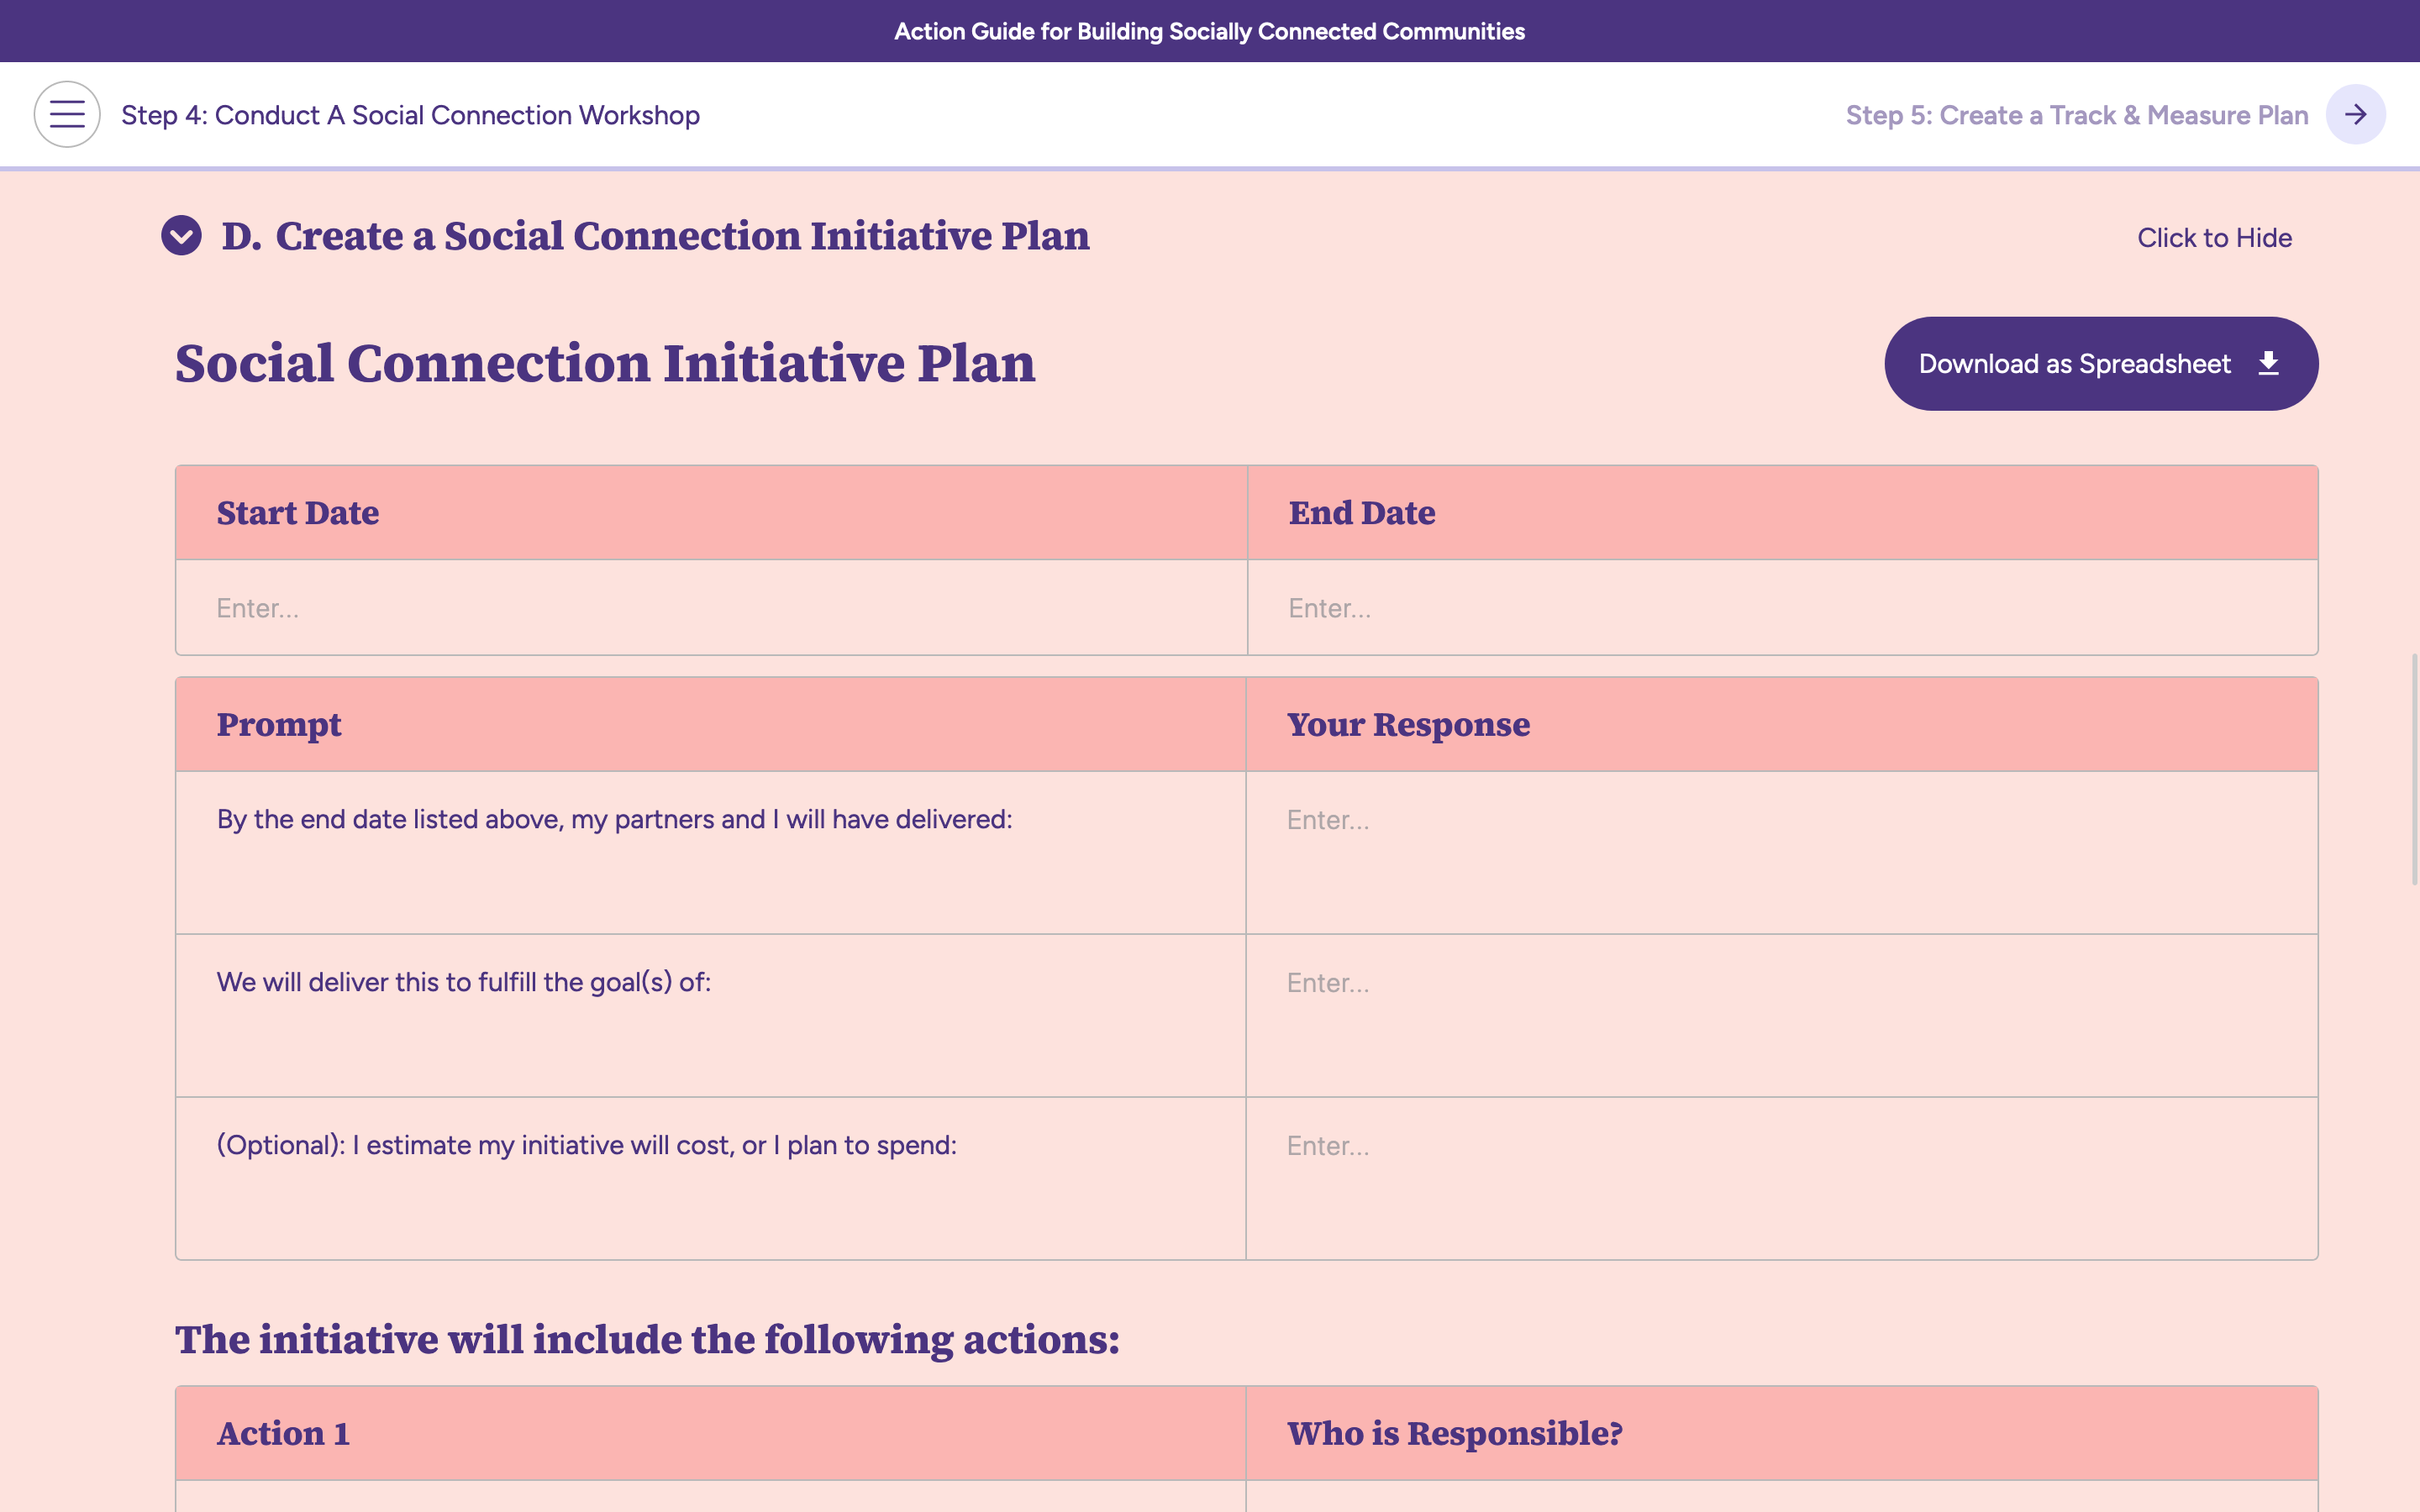
Task: Hide section D using Click to Hide
Action: pos(2215,237)
